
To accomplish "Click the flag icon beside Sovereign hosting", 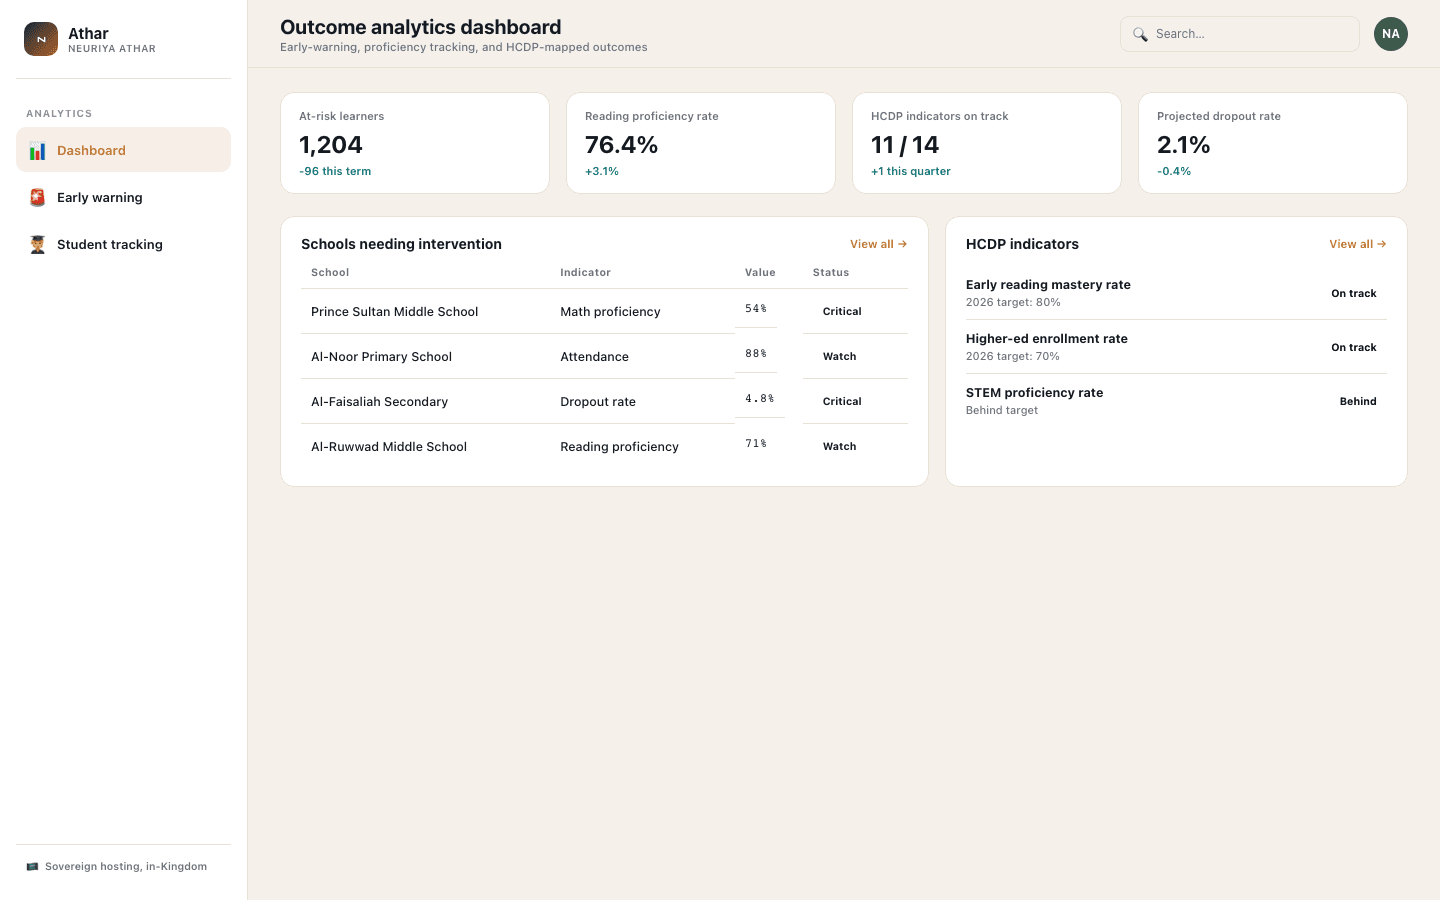I will tap(33, 867).
